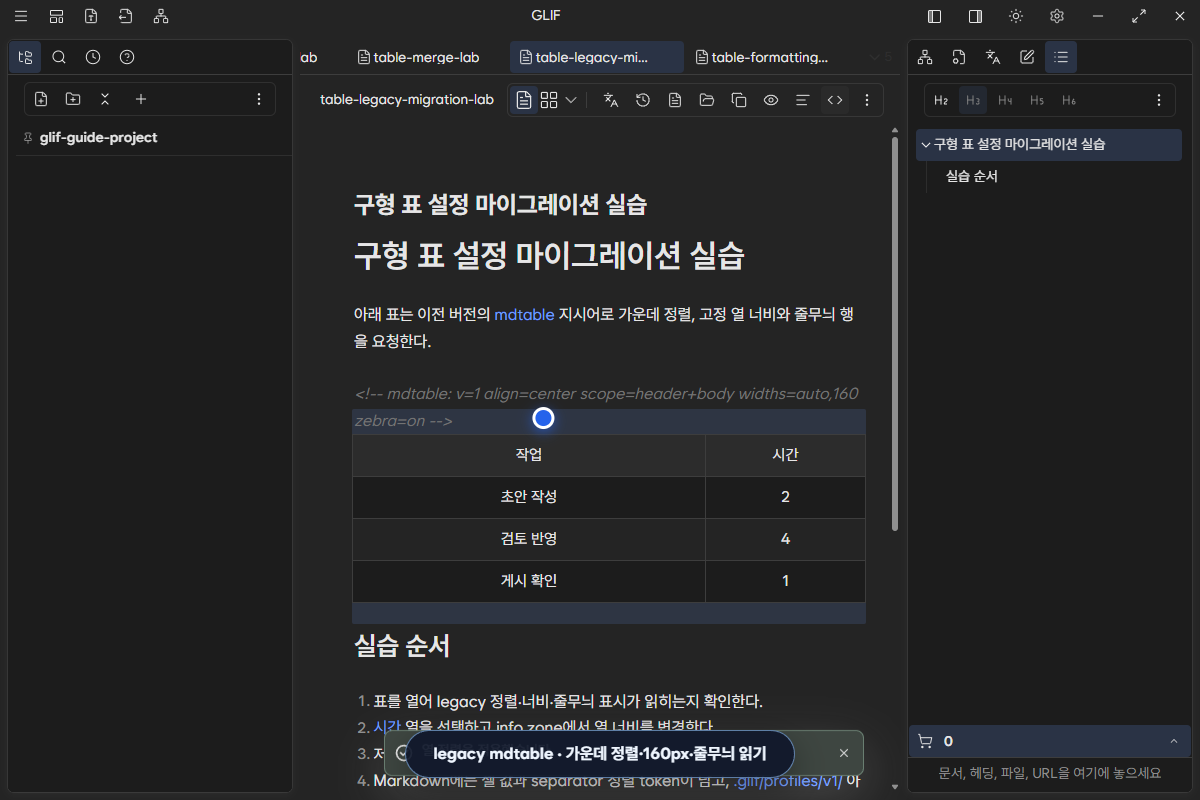Click the 실습 순서 heading in document
Screen dimensions: 1200x800
point(402,646)
